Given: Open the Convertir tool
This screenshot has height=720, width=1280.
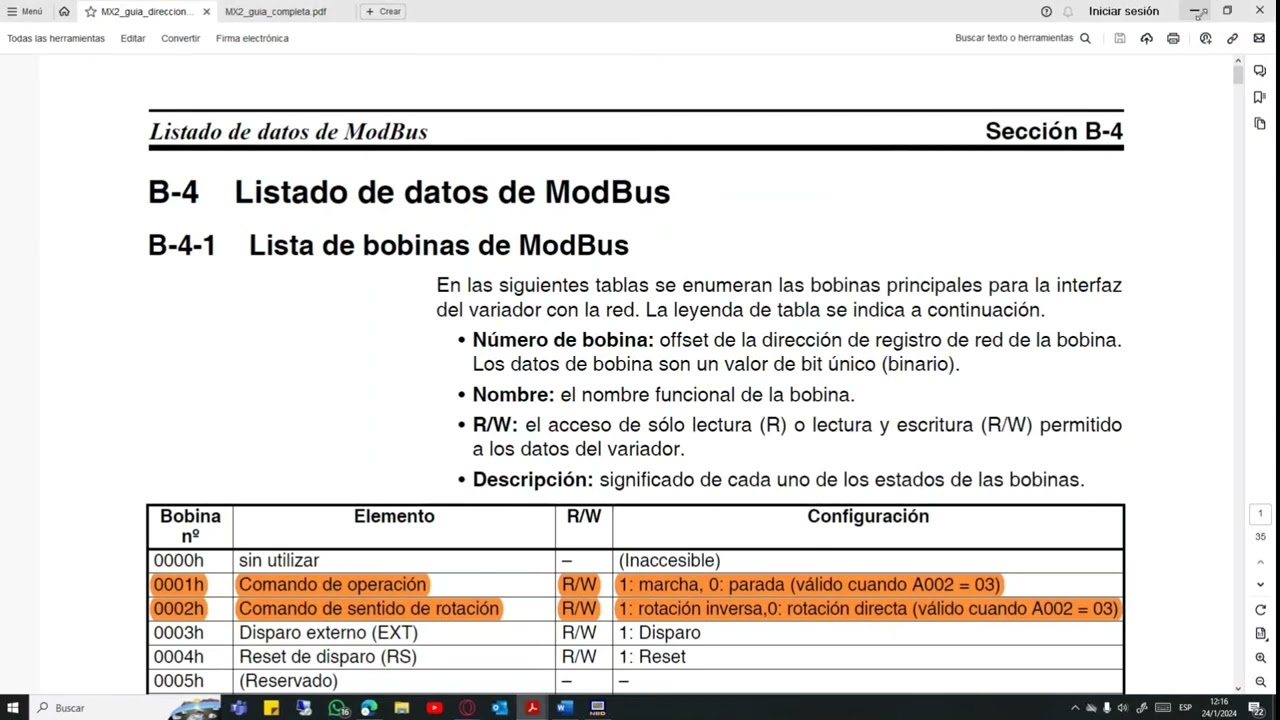Looking at the screenshot, I should pyautogui.click(x=180, y=38).
